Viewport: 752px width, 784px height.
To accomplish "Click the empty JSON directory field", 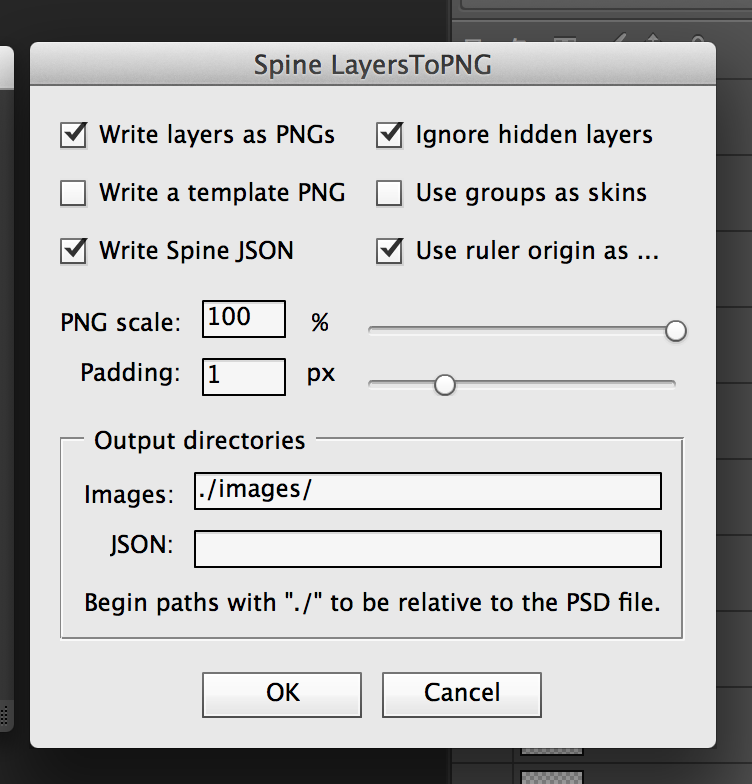I will (428, 549).
